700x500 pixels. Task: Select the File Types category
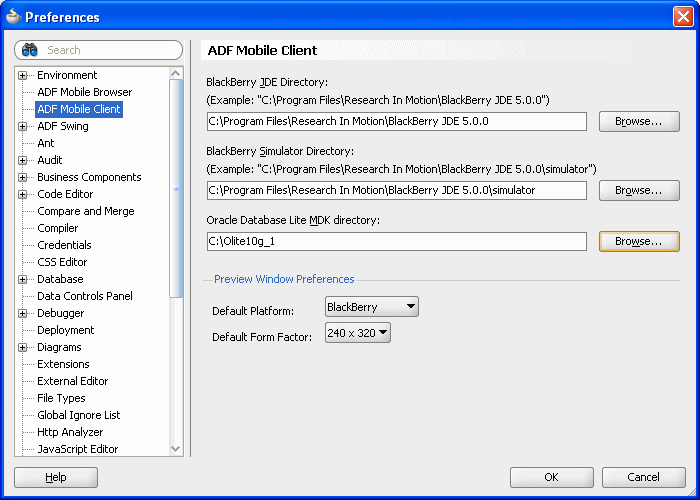61,398
